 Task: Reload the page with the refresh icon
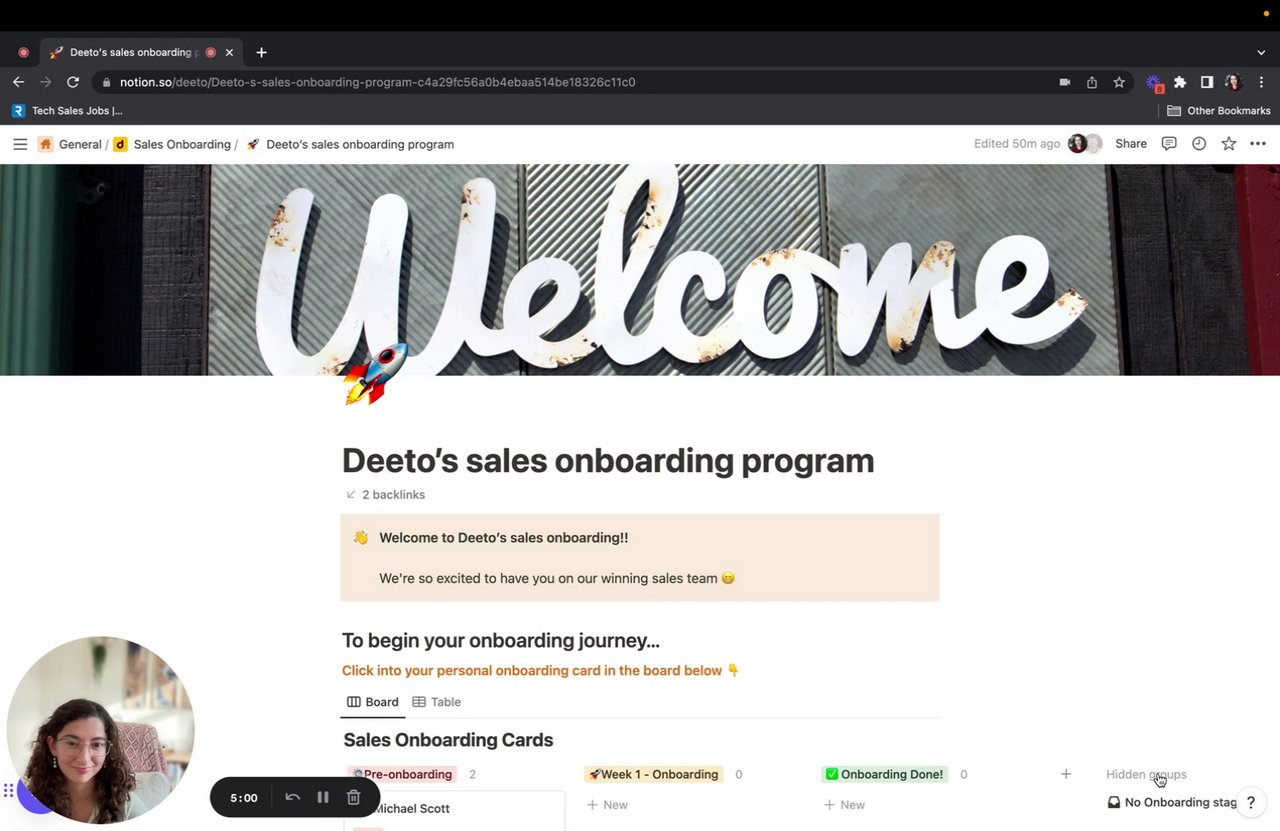[73, 82]
